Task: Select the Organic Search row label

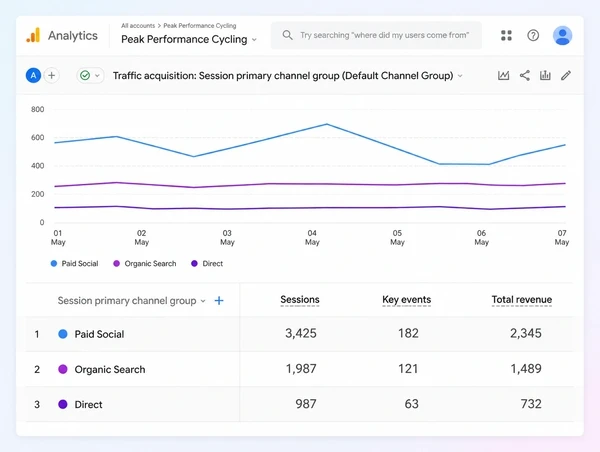Action: click(x=110, y=369)
